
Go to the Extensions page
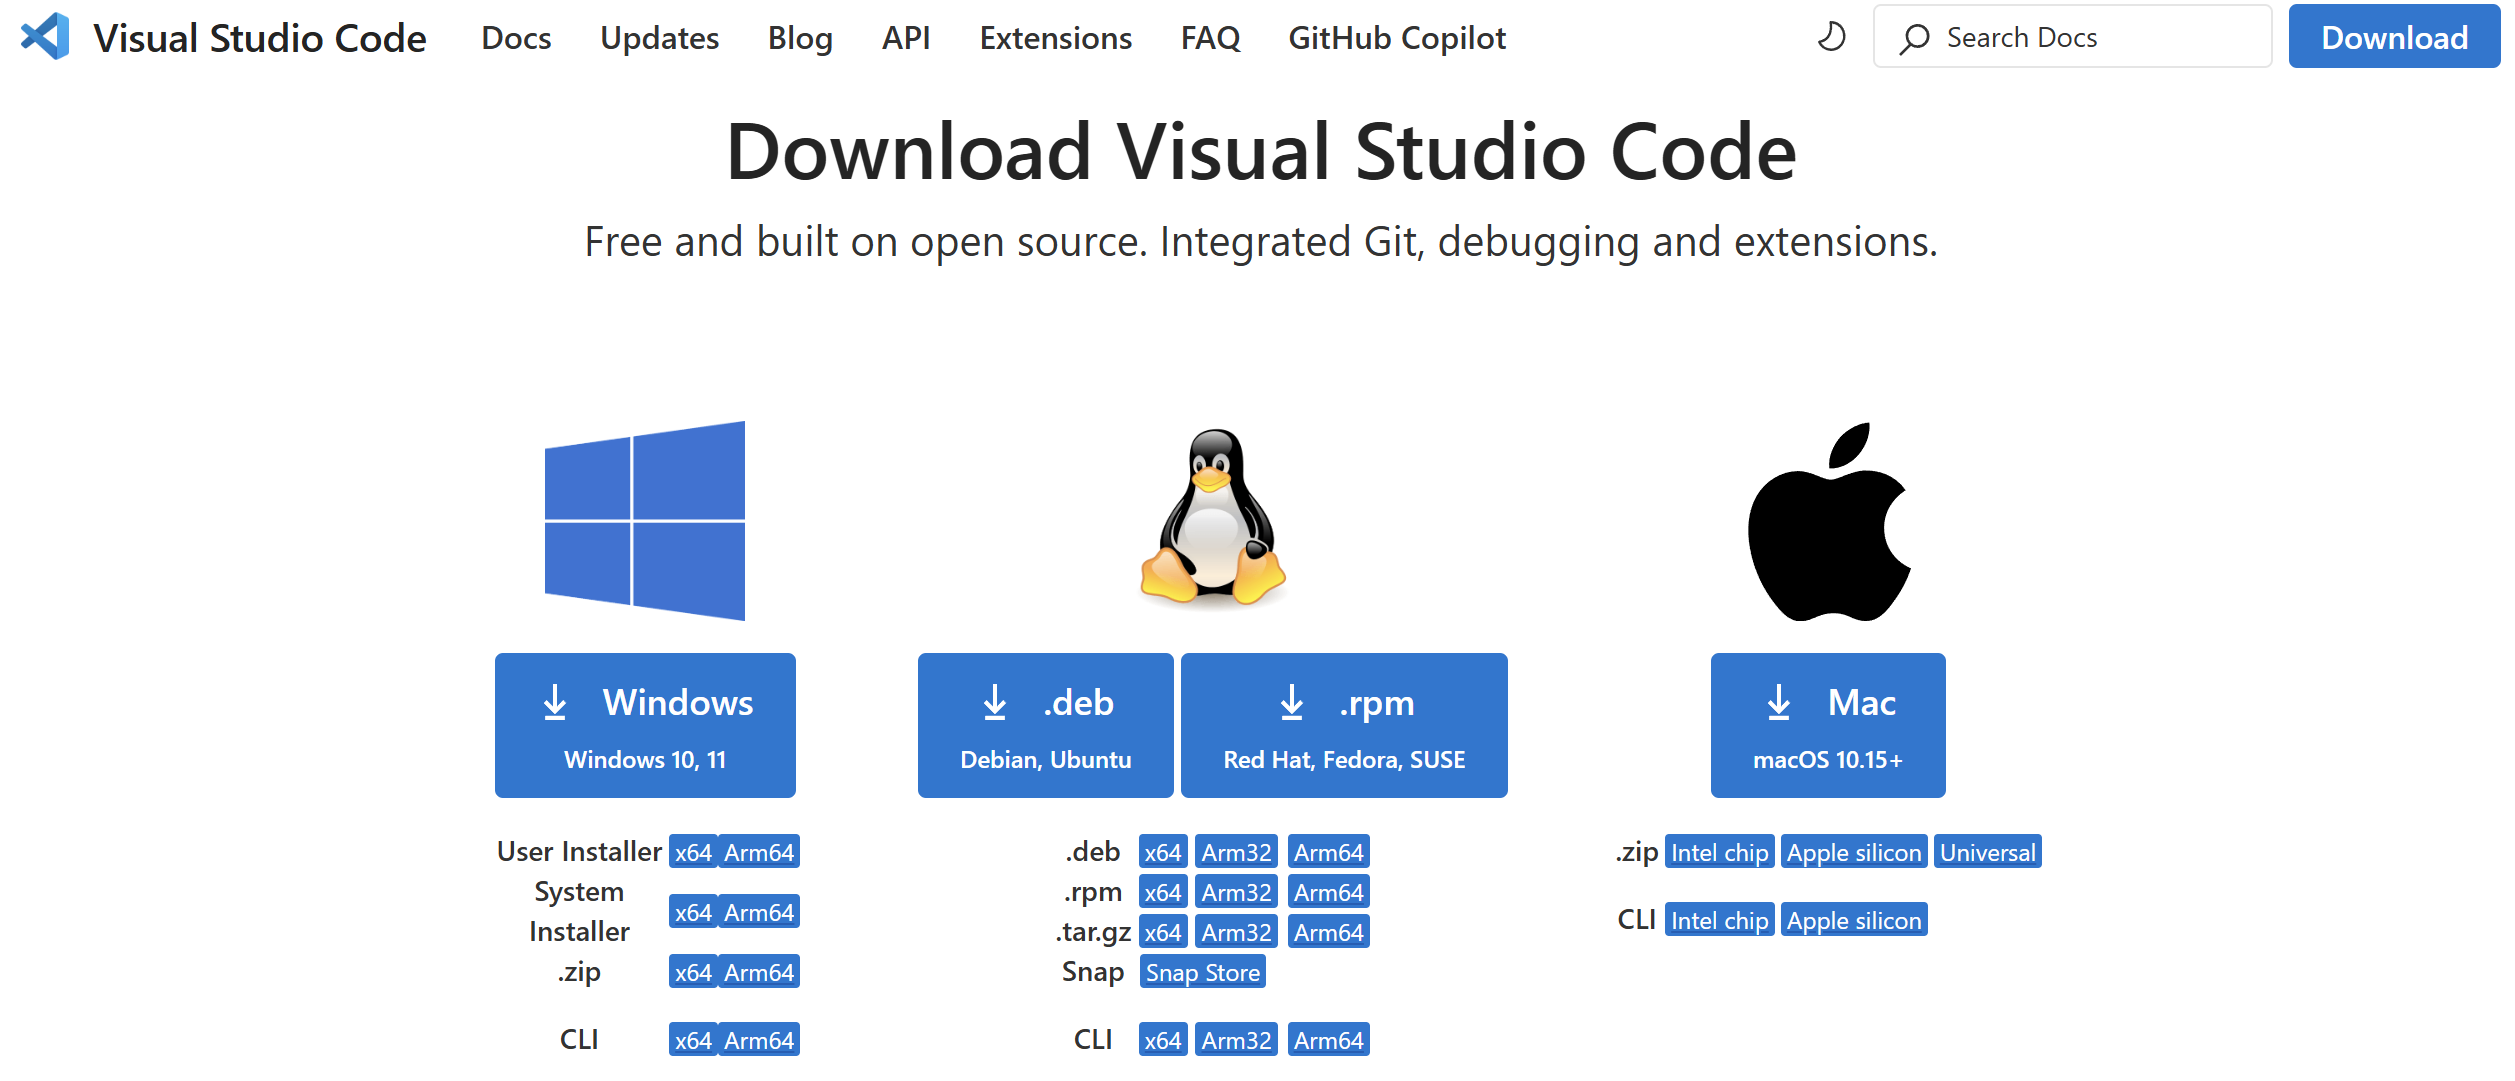1055,38
